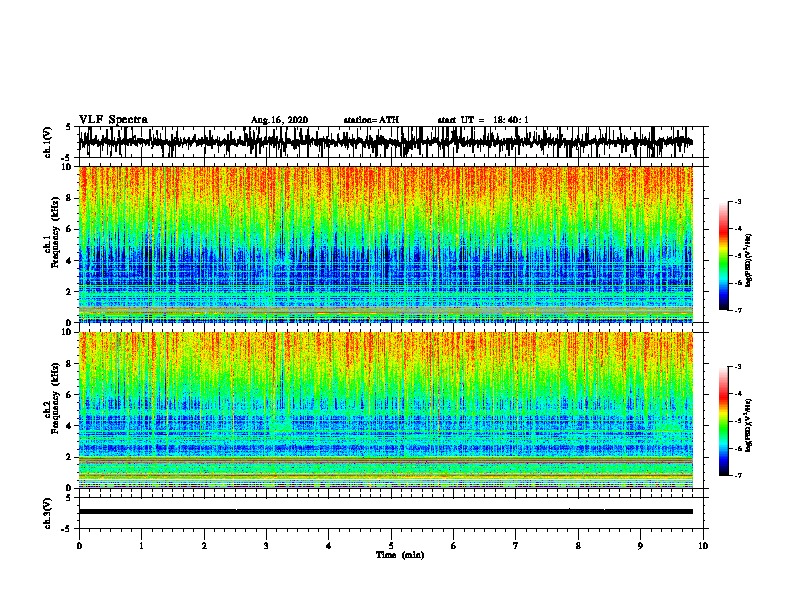The image size is (792, 612).
Task: Click the "3" tick on the time axis
Action: point(266,546)
